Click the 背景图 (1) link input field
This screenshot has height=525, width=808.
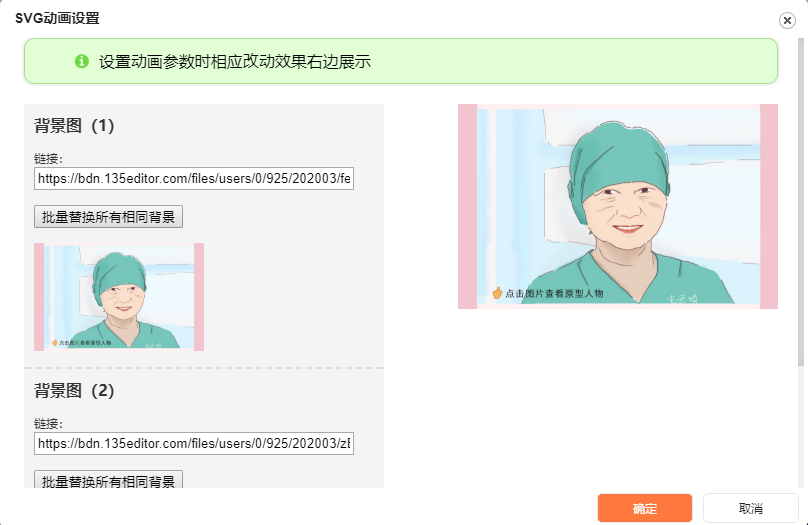(194, 178)
